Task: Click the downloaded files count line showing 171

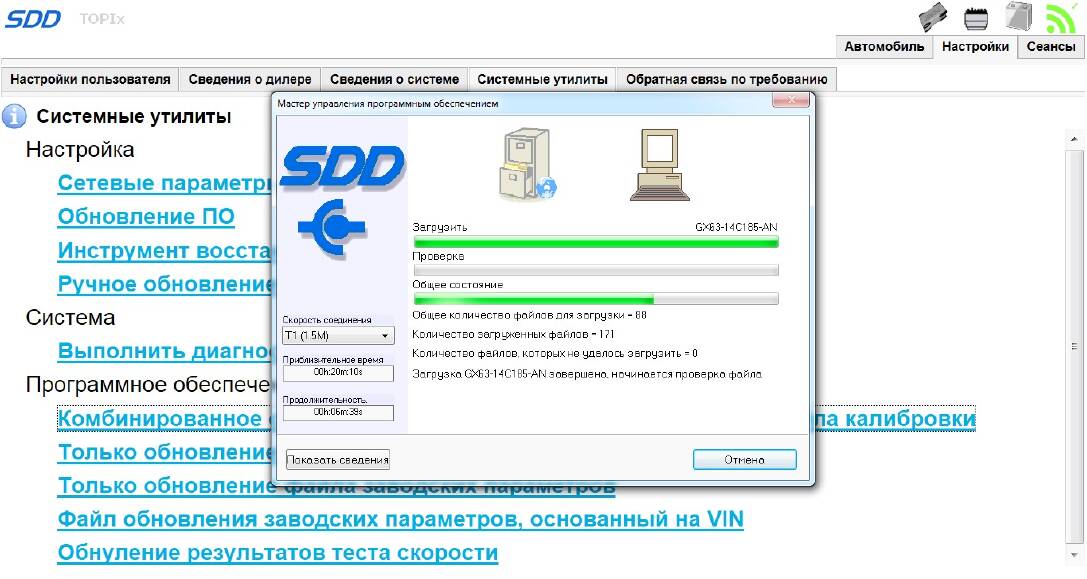Action: click(x=514, y=334)
